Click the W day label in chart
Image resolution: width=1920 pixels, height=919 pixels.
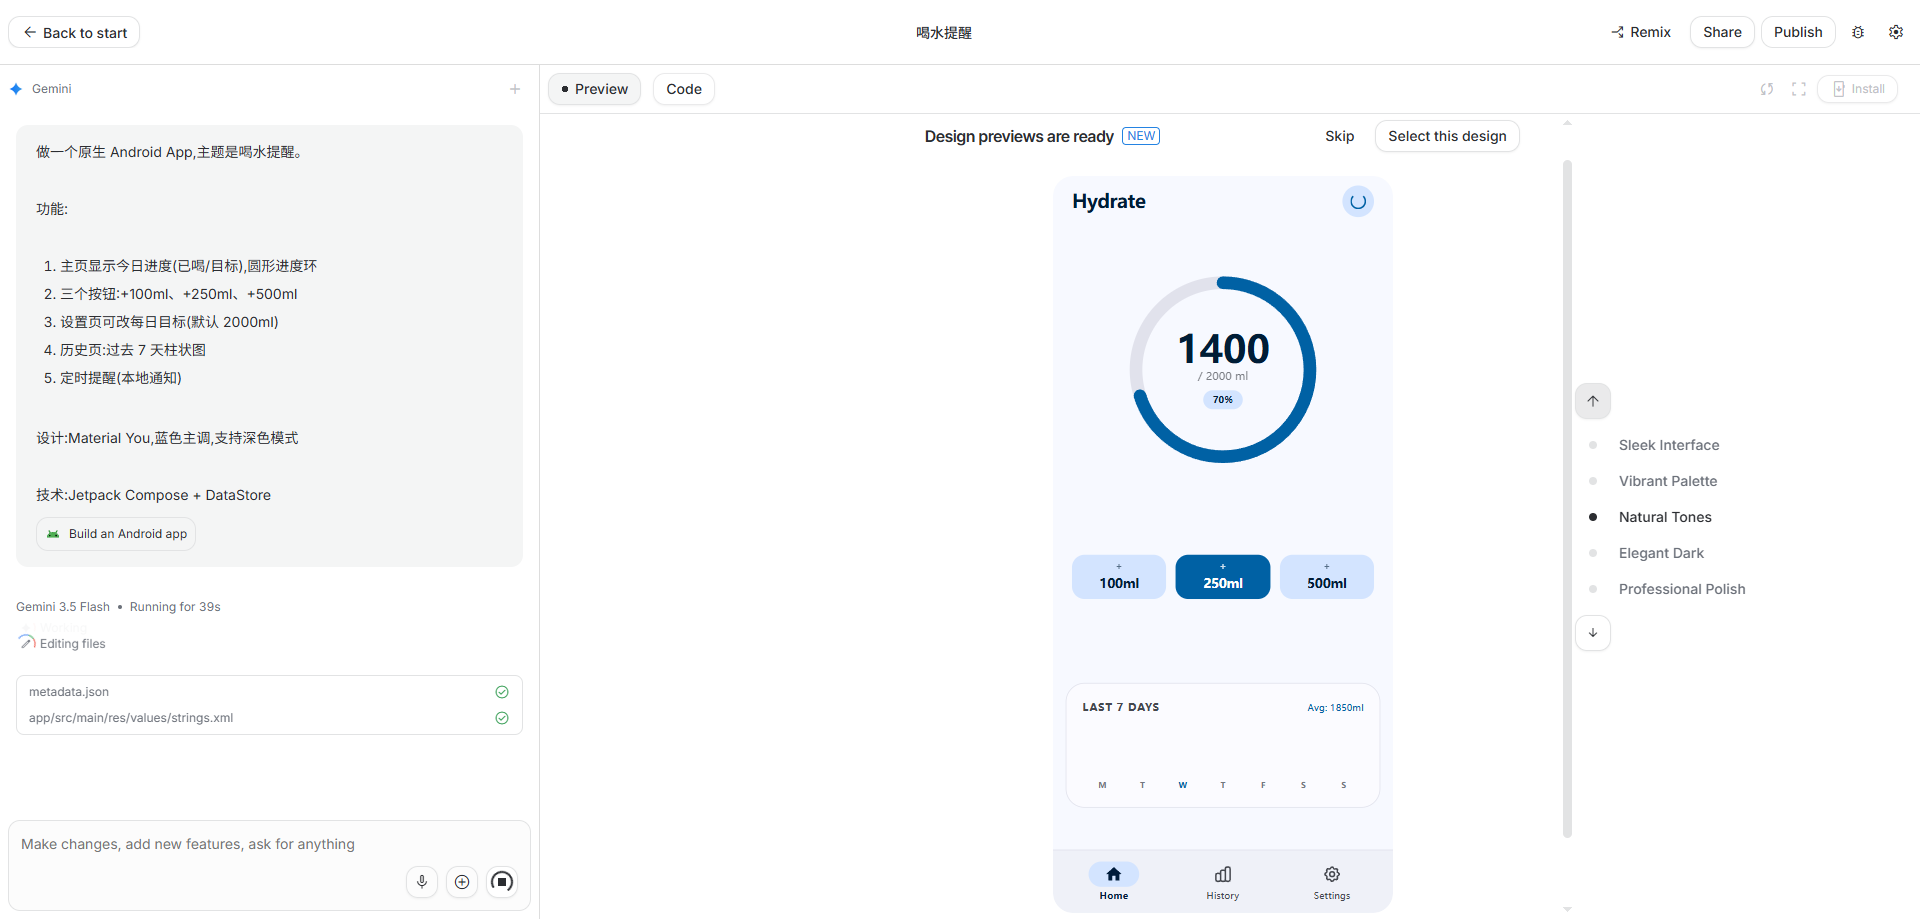[1183, 785]
